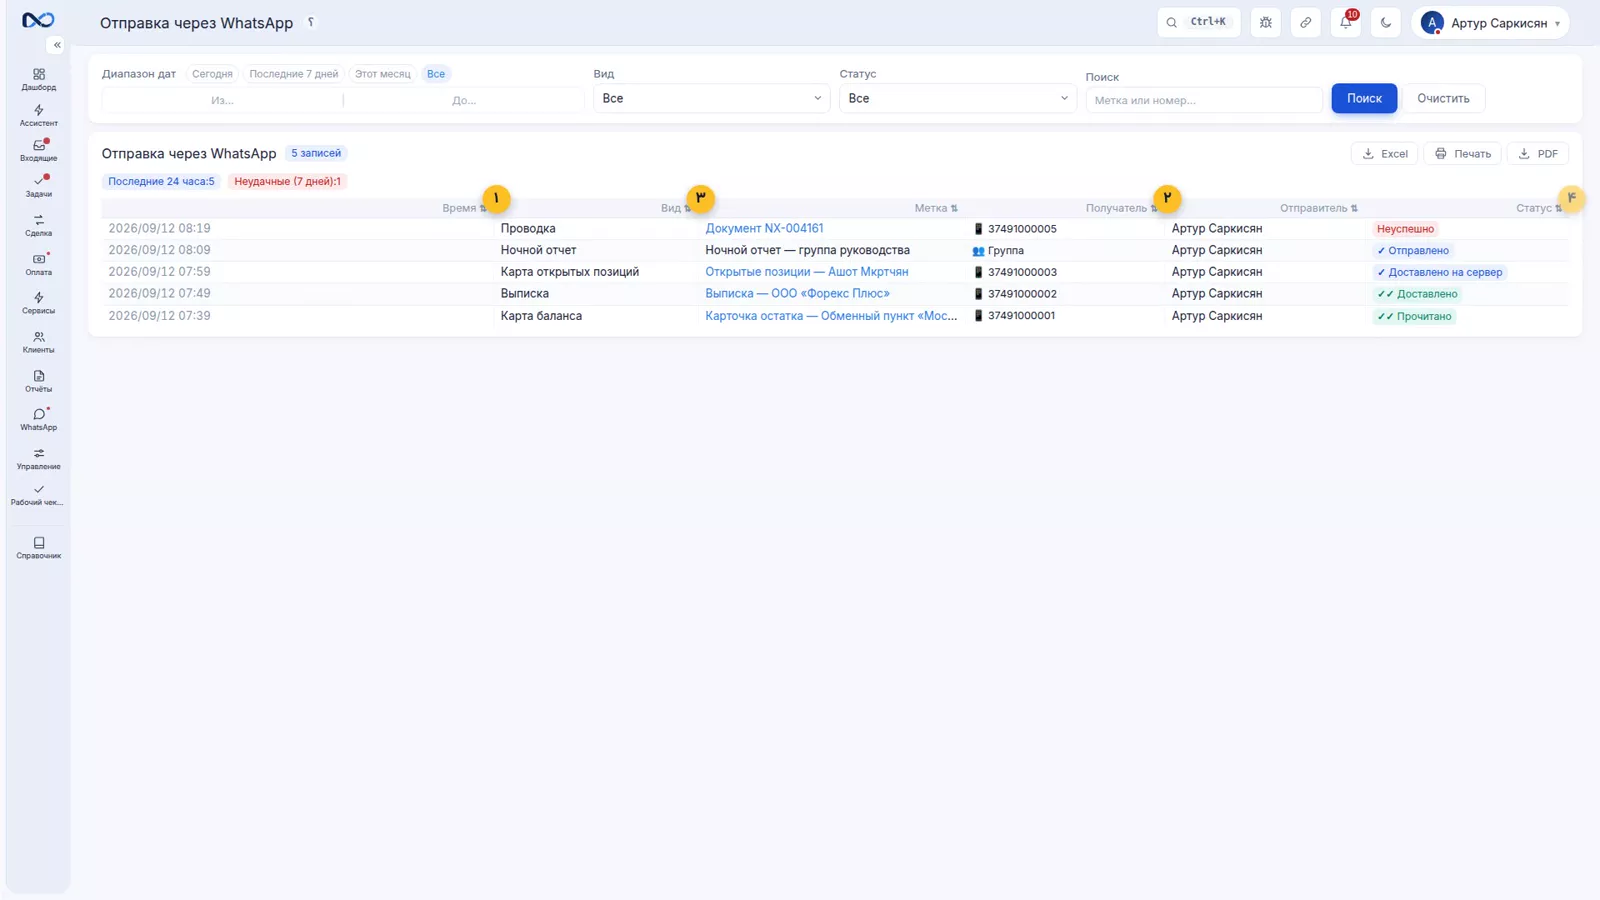Click the Поиск button
Image resolution: width=1600 pixels, height=900 pixels.
1364,98
